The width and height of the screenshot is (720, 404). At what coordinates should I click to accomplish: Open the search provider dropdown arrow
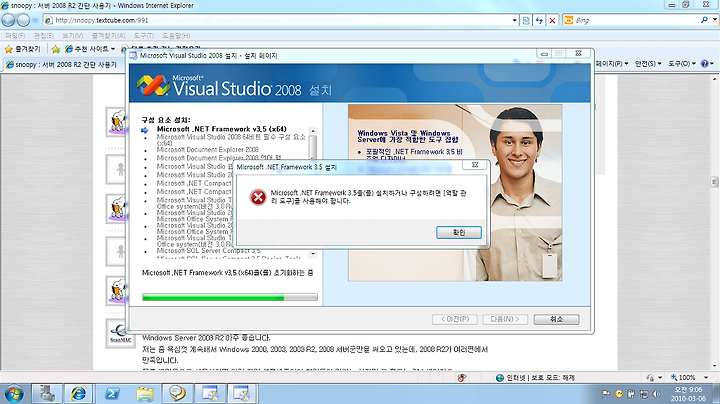[714, 20]
